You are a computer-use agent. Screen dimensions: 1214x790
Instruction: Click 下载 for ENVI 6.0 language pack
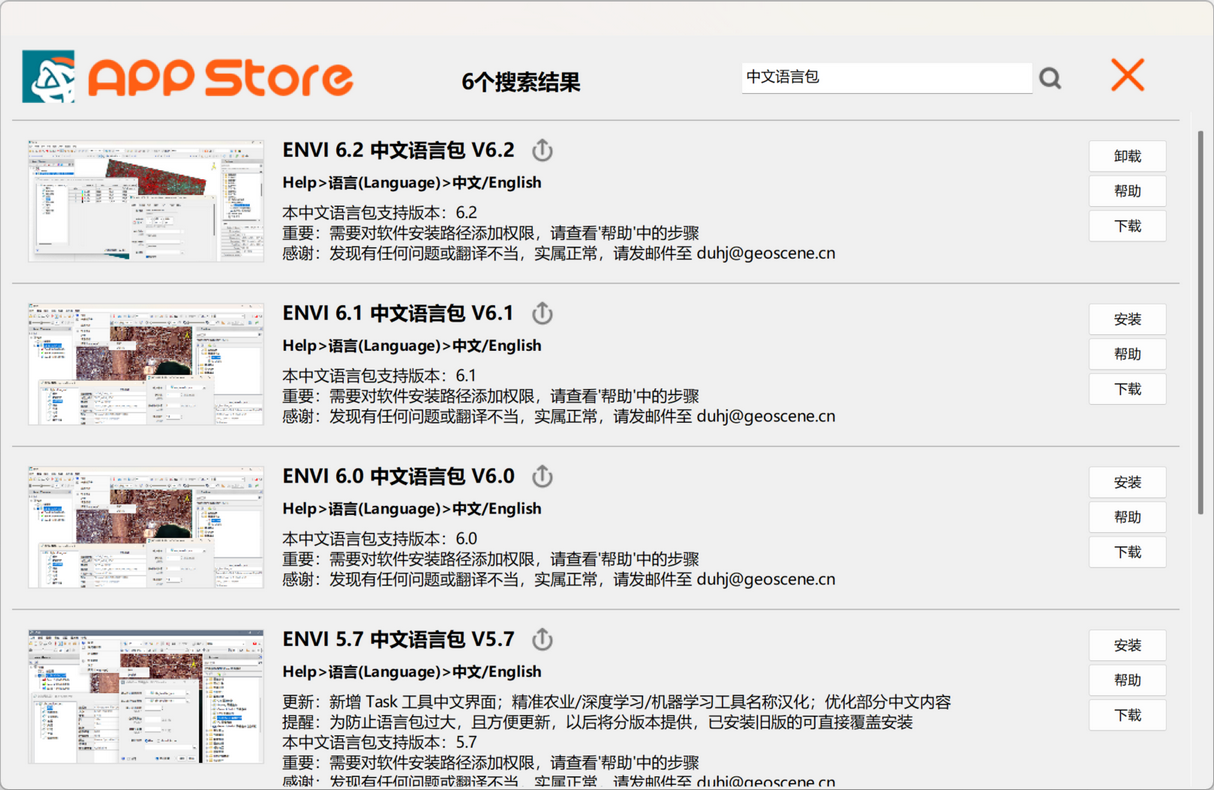pyautogui.click(x=1127, y=552)
